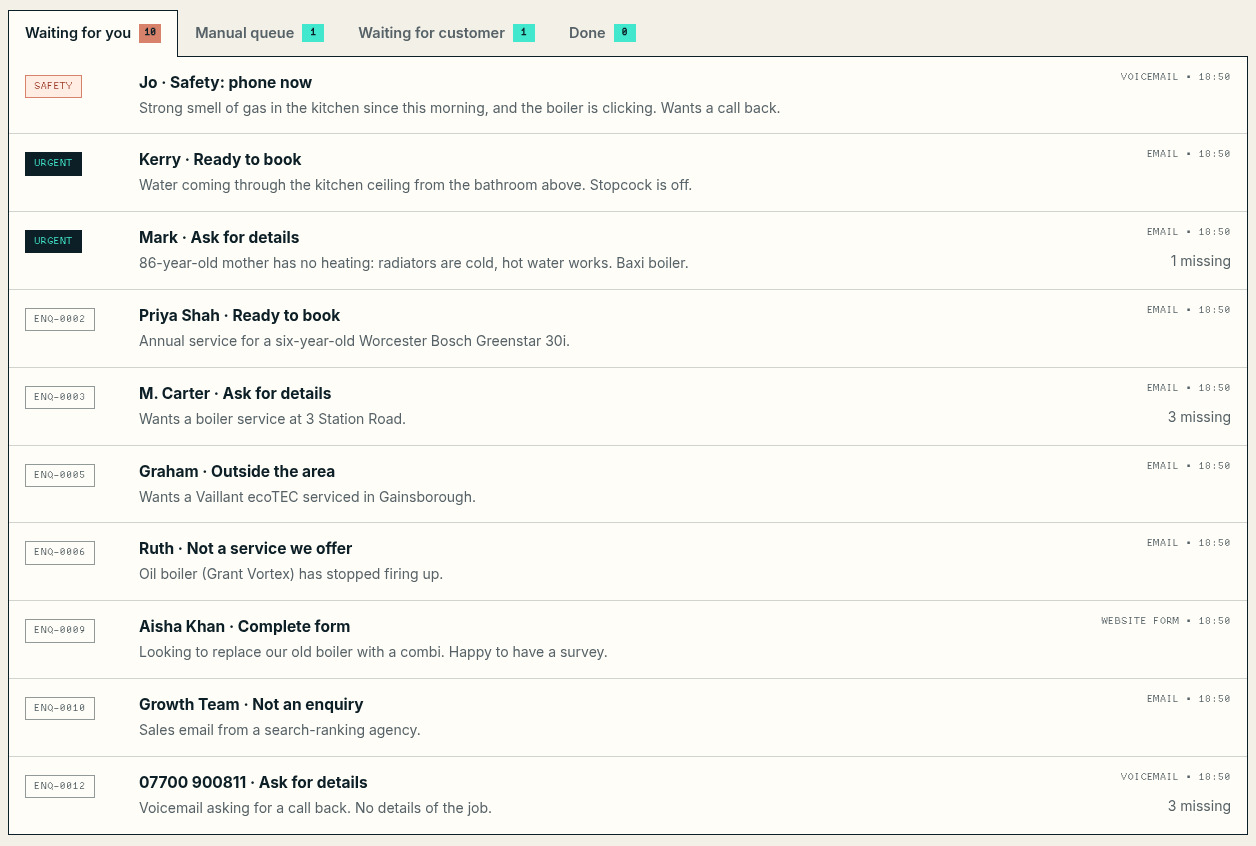Click the URGENT badge on Kerry's row
The image size is (1256, 846).
[53, 163]
